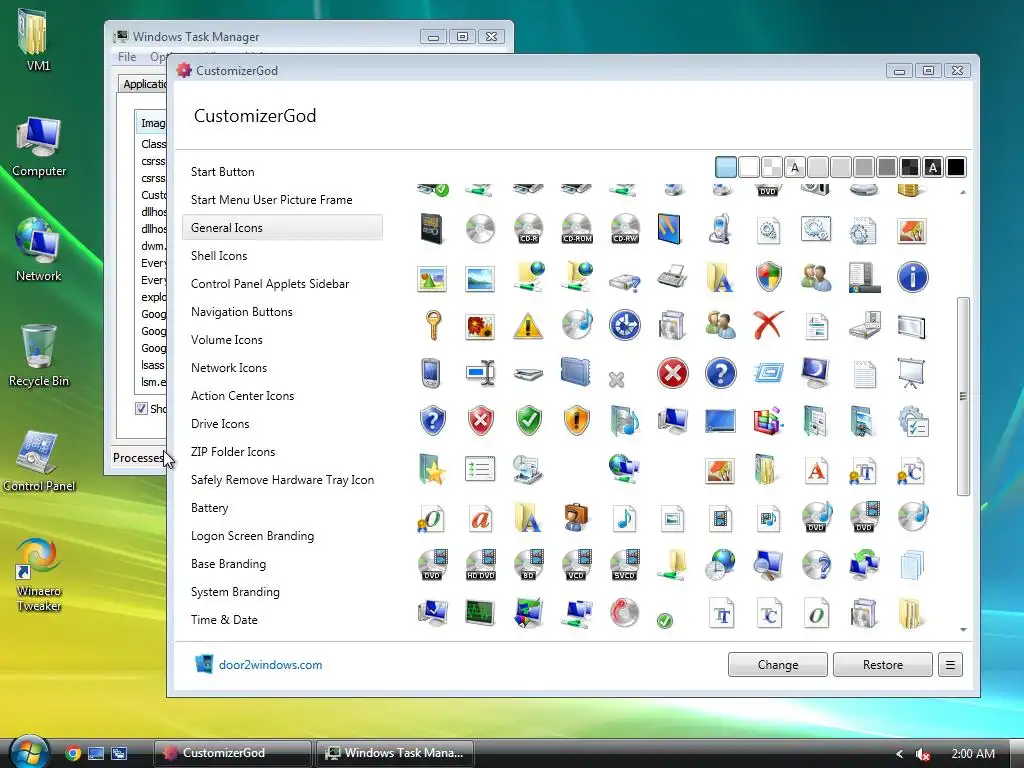Screen dimensions: 1024x768
Task: Click the icon list scroll down arrow
Action: pyautogui.click(x=963, y=630)
